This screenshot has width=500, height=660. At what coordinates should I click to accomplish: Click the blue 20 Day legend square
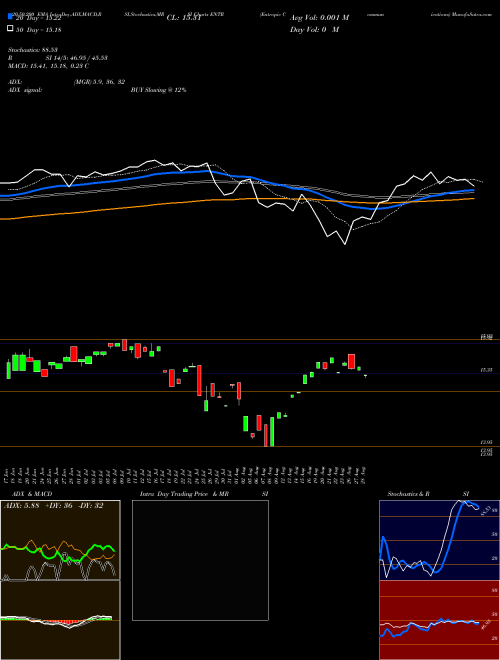click(10, 17)
